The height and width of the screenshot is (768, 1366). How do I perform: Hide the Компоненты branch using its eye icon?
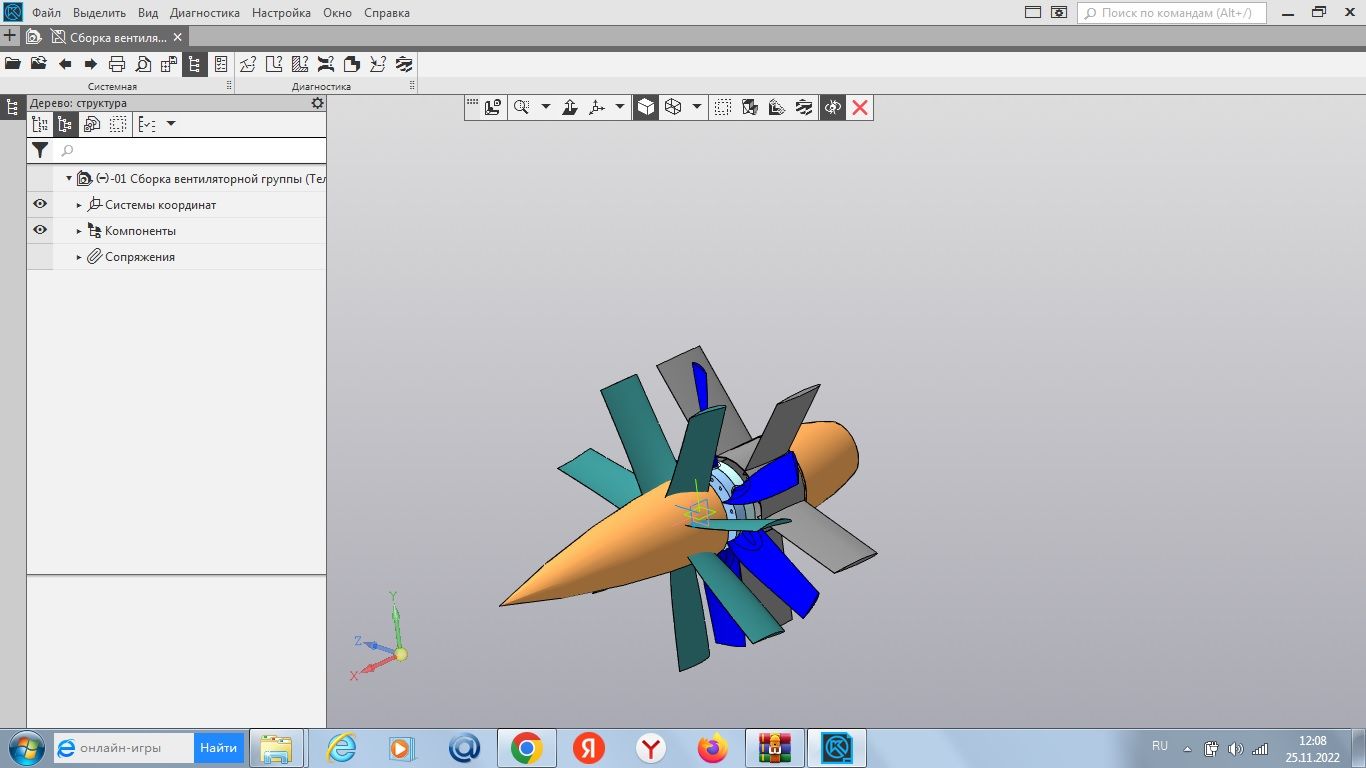point(40,230)
